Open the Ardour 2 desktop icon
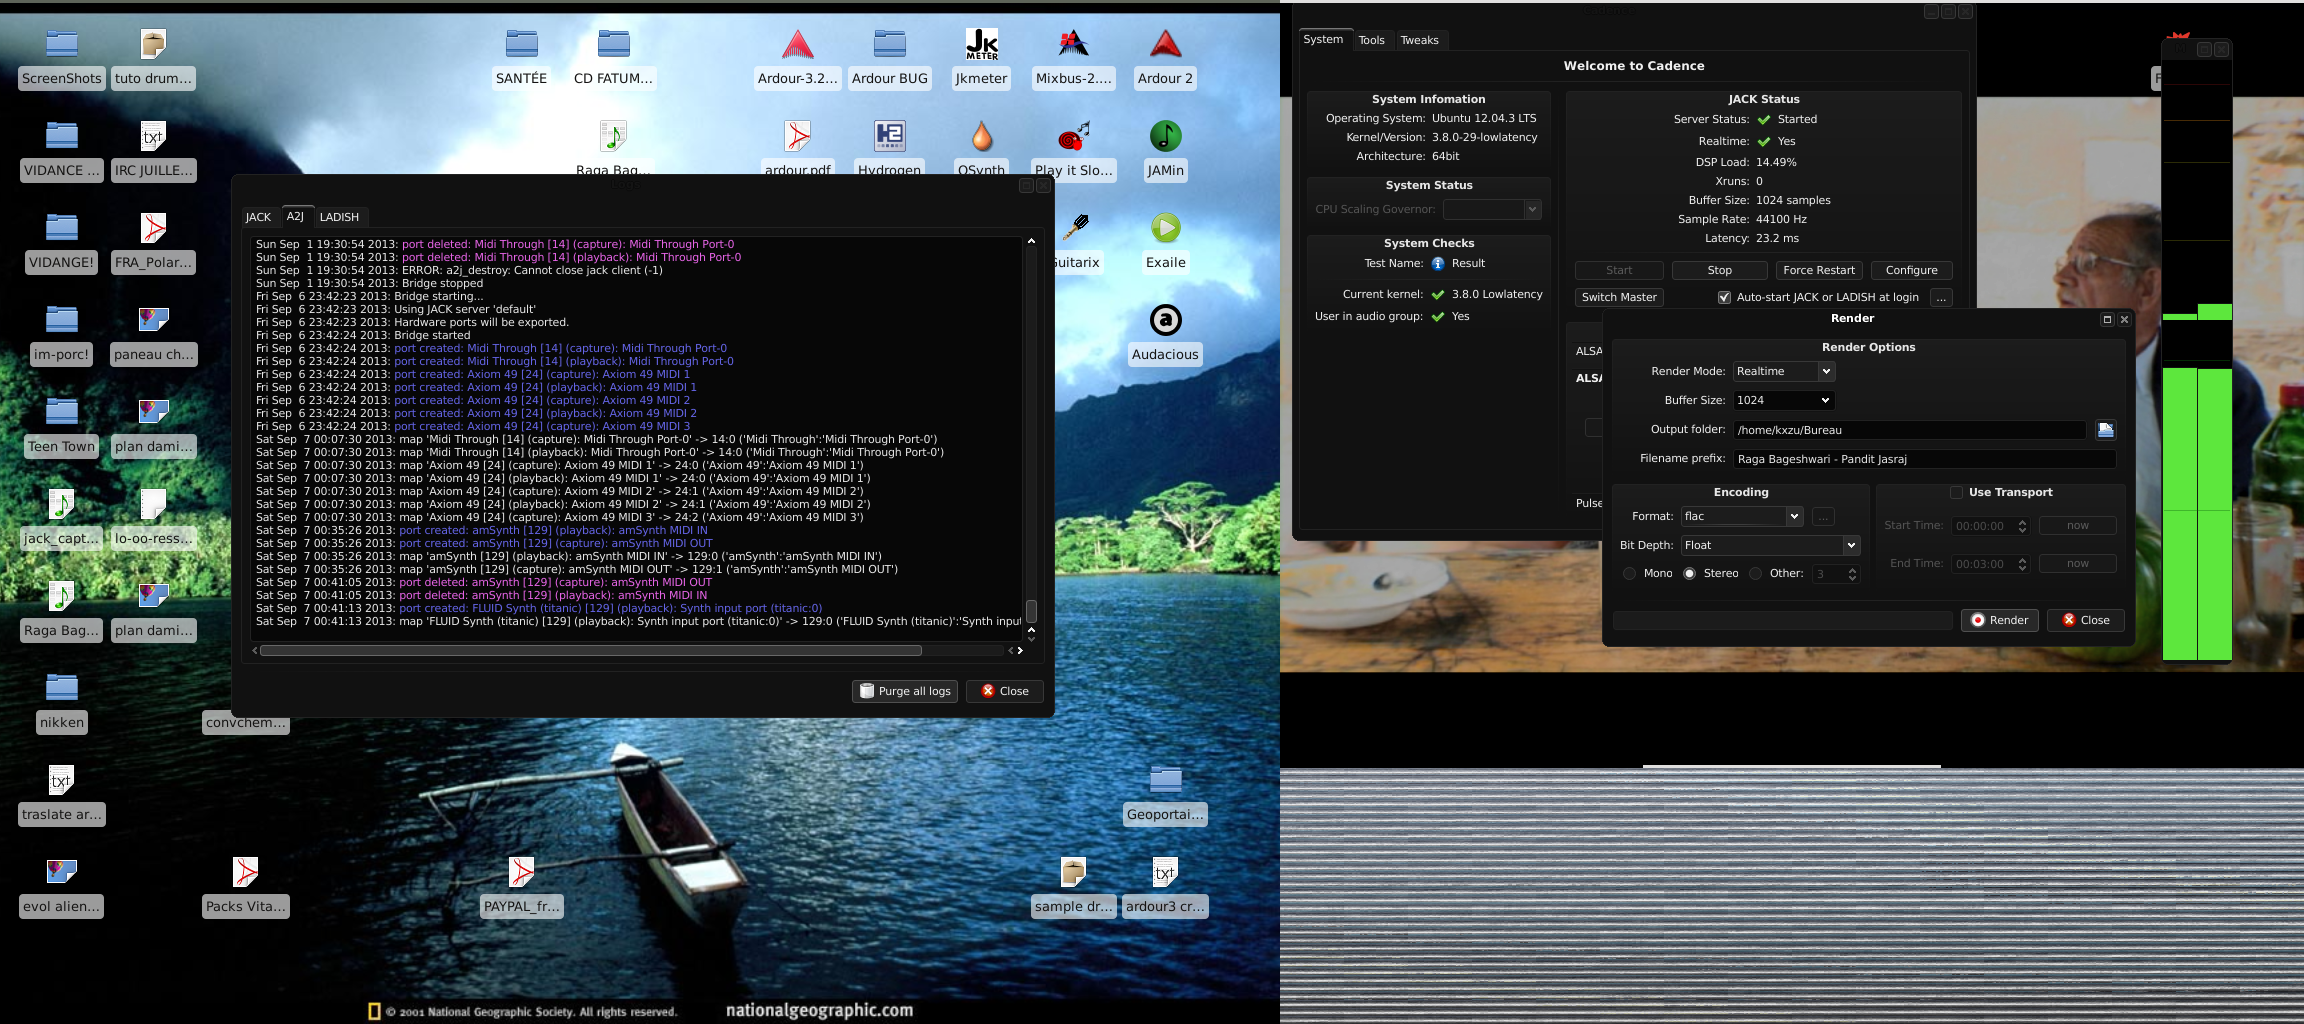The height and width of the screenshot is (1024, 2304). (x=1165, y=45)
